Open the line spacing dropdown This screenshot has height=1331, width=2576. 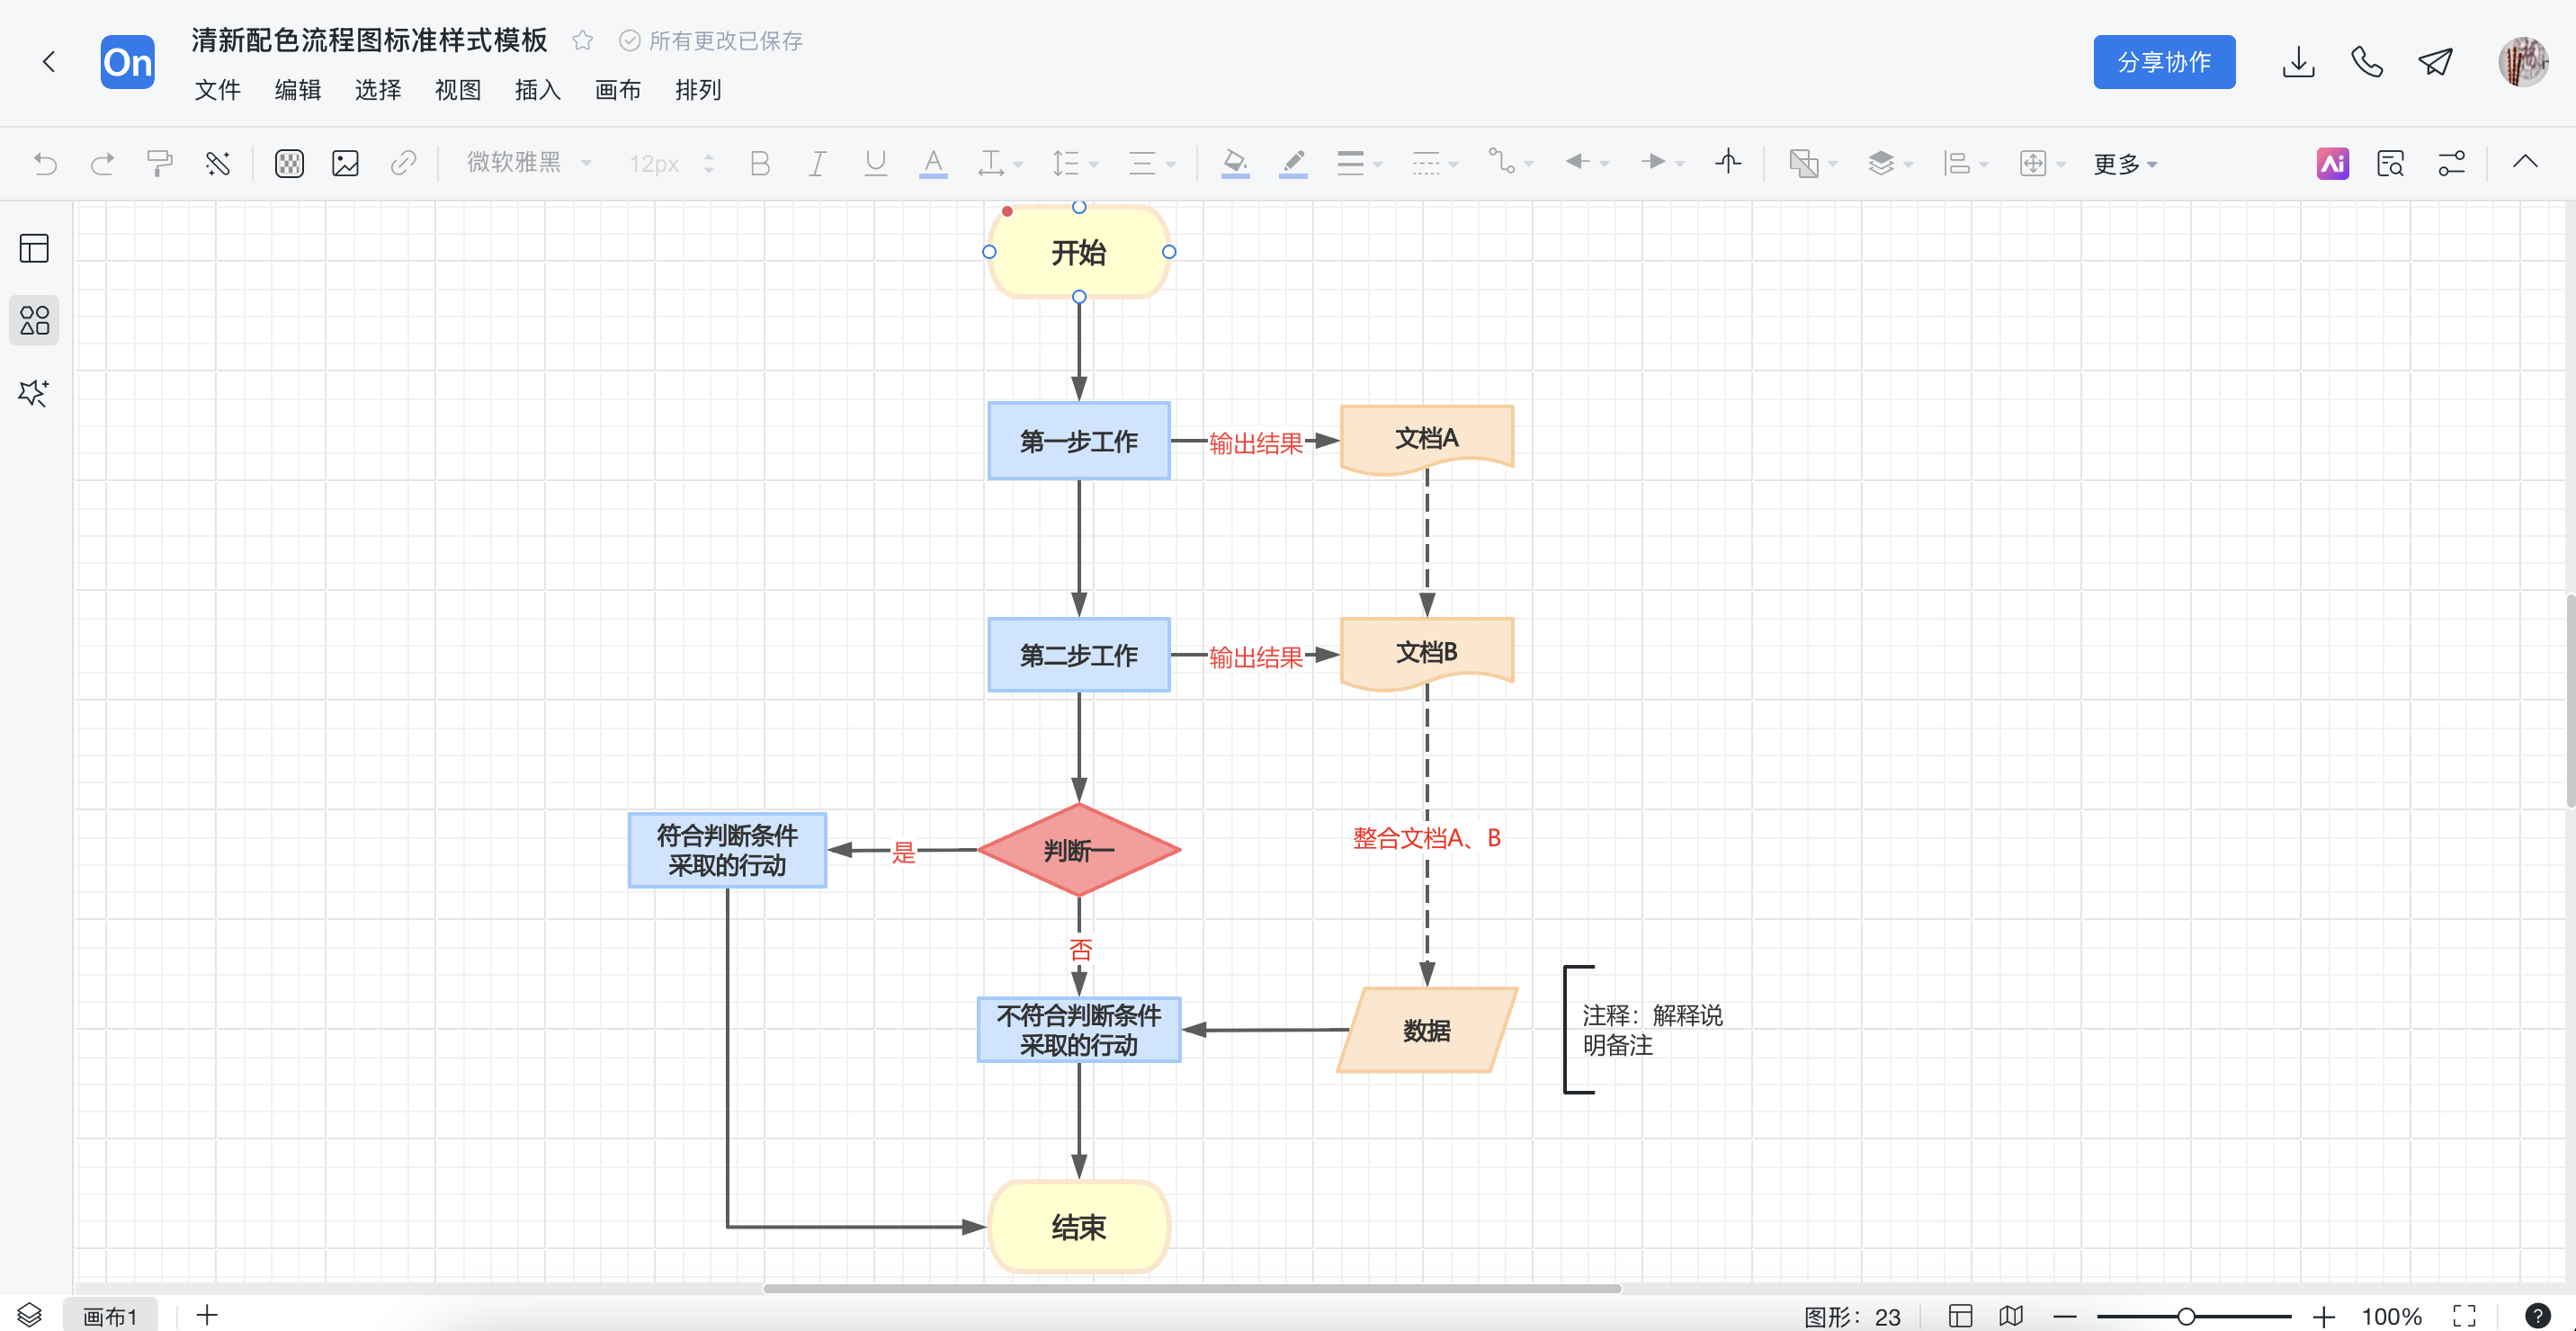pos(1075,163)
